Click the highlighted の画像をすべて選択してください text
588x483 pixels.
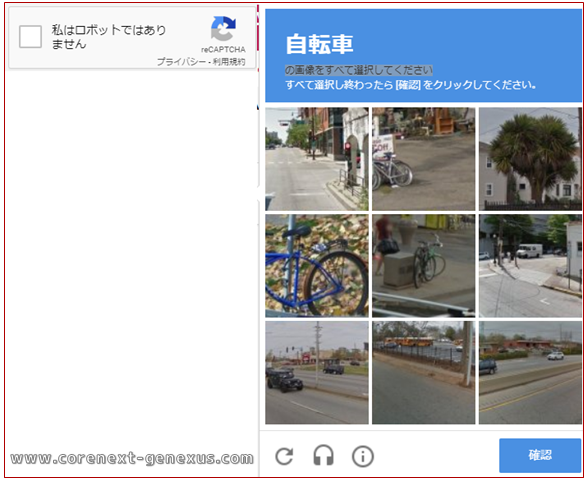pyautogui.click(x=359, y=70)
